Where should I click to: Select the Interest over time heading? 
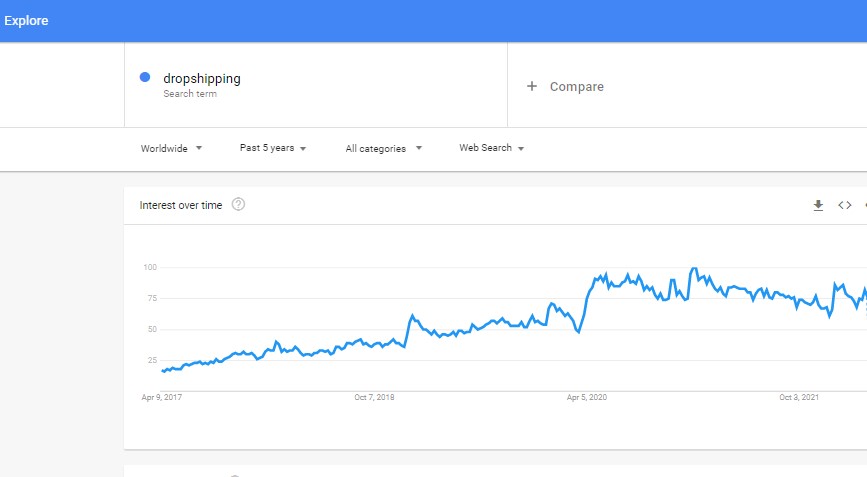(x=181, y=205)
